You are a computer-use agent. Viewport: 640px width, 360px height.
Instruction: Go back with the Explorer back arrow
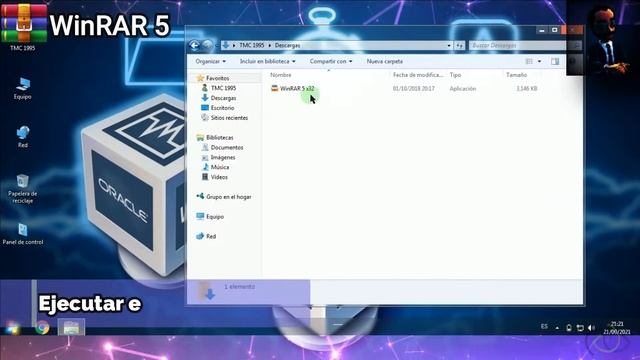(194, 45)
